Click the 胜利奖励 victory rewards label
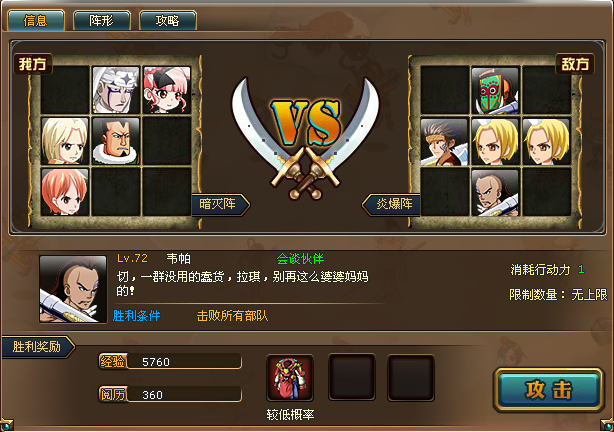This screenshot has width=614, height=432. tap(38, 347)
